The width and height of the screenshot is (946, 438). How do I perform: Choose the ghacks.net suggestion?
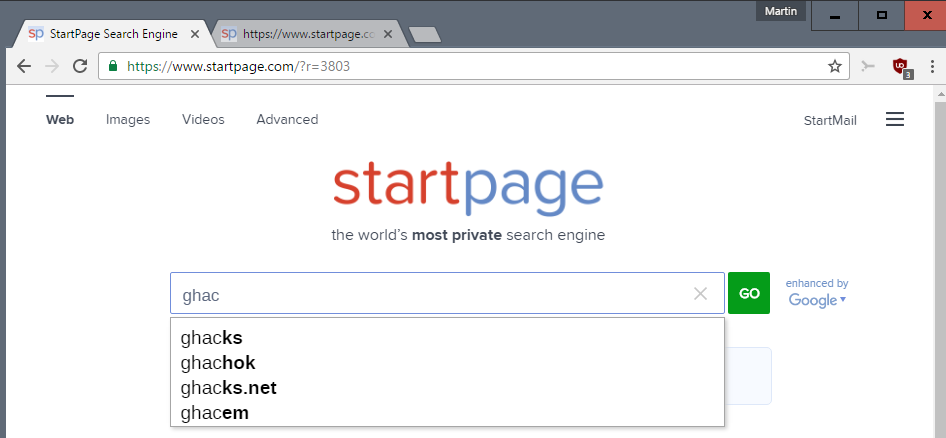(447, 388)
